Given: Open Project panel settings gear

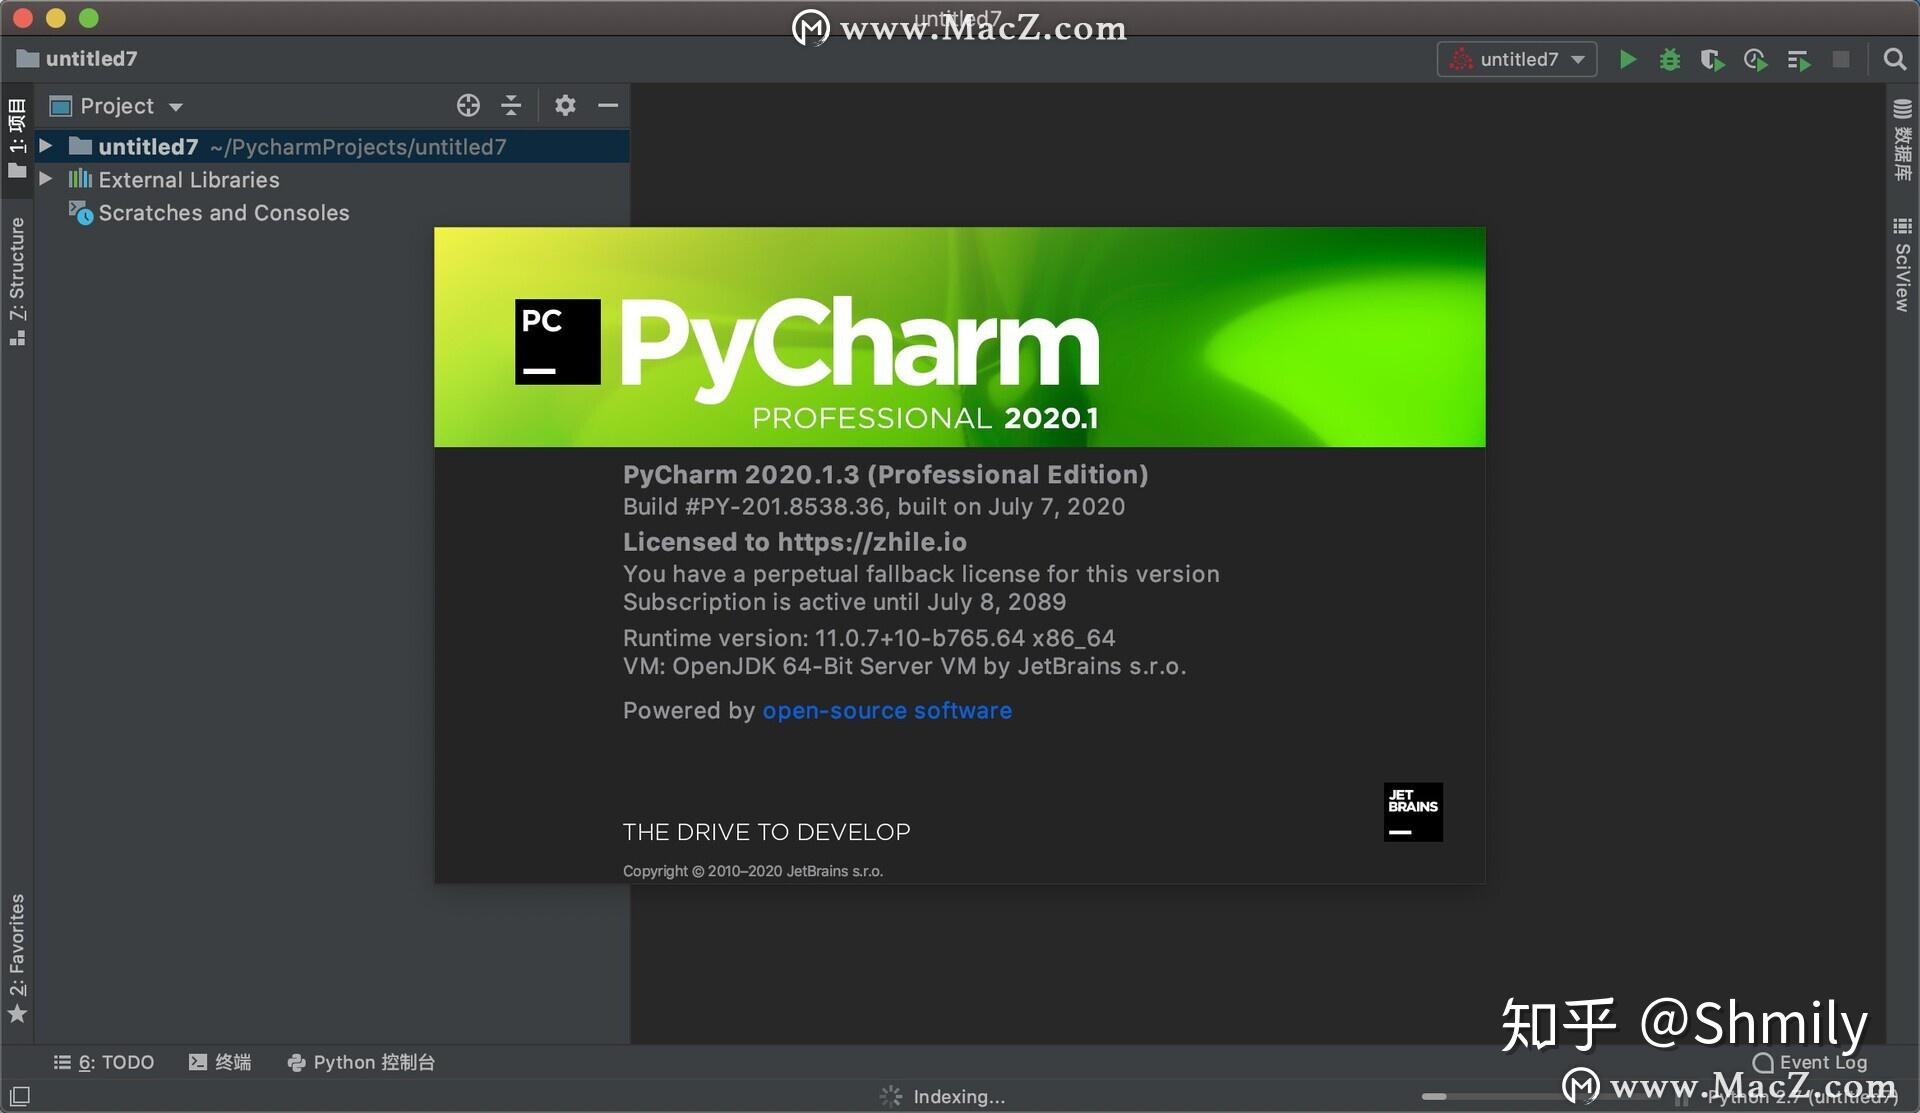Looking at the screenshot, I should pyautogui.click(x=565, y=106).
